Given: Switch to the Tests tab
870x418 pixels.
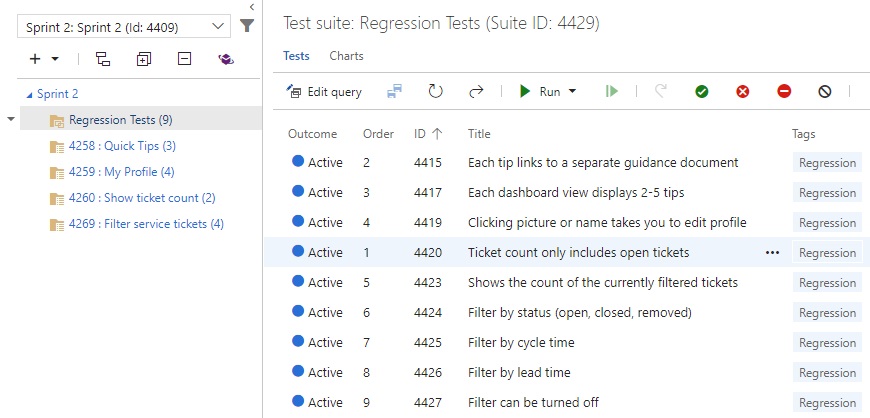Looking at the screenshot, I should (x=296, y=56).
